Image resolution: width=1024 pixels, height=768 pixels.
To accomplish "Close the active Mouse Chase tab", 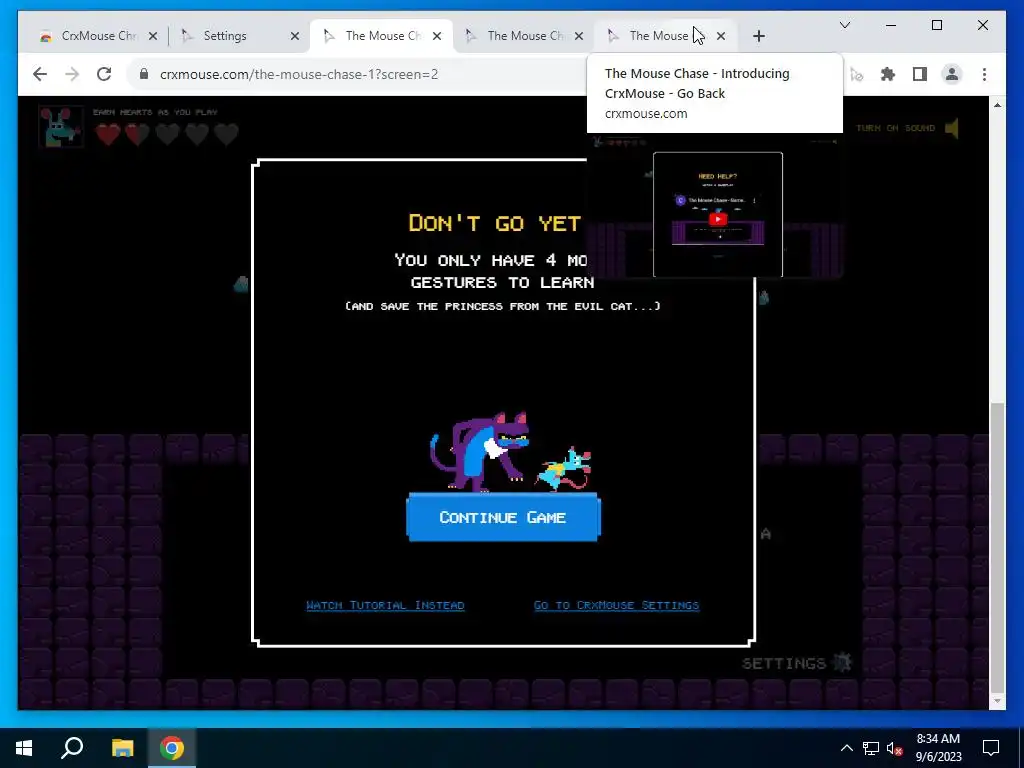I will pyautogui.click(x=437, y=36).
